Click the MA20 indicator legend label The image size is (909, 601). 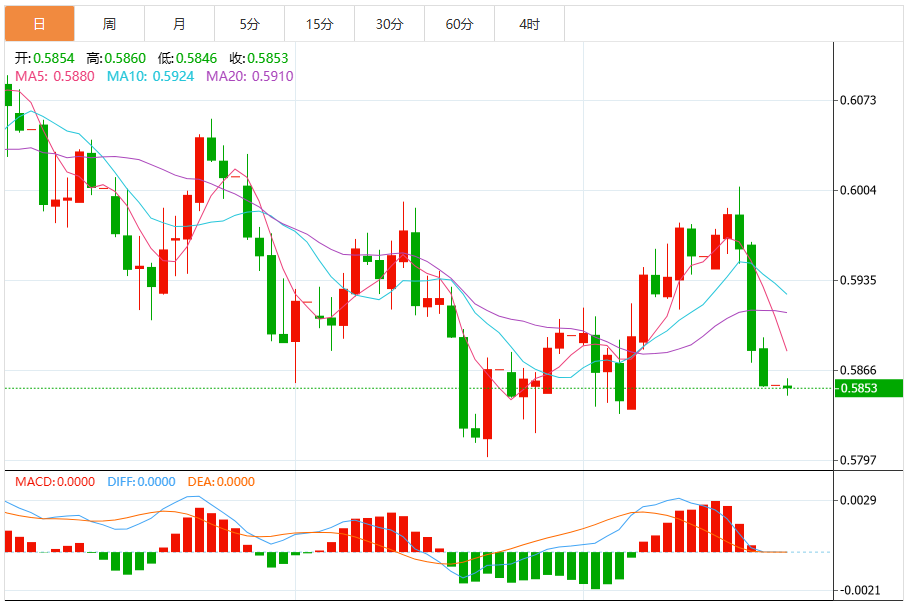(249, 76)
